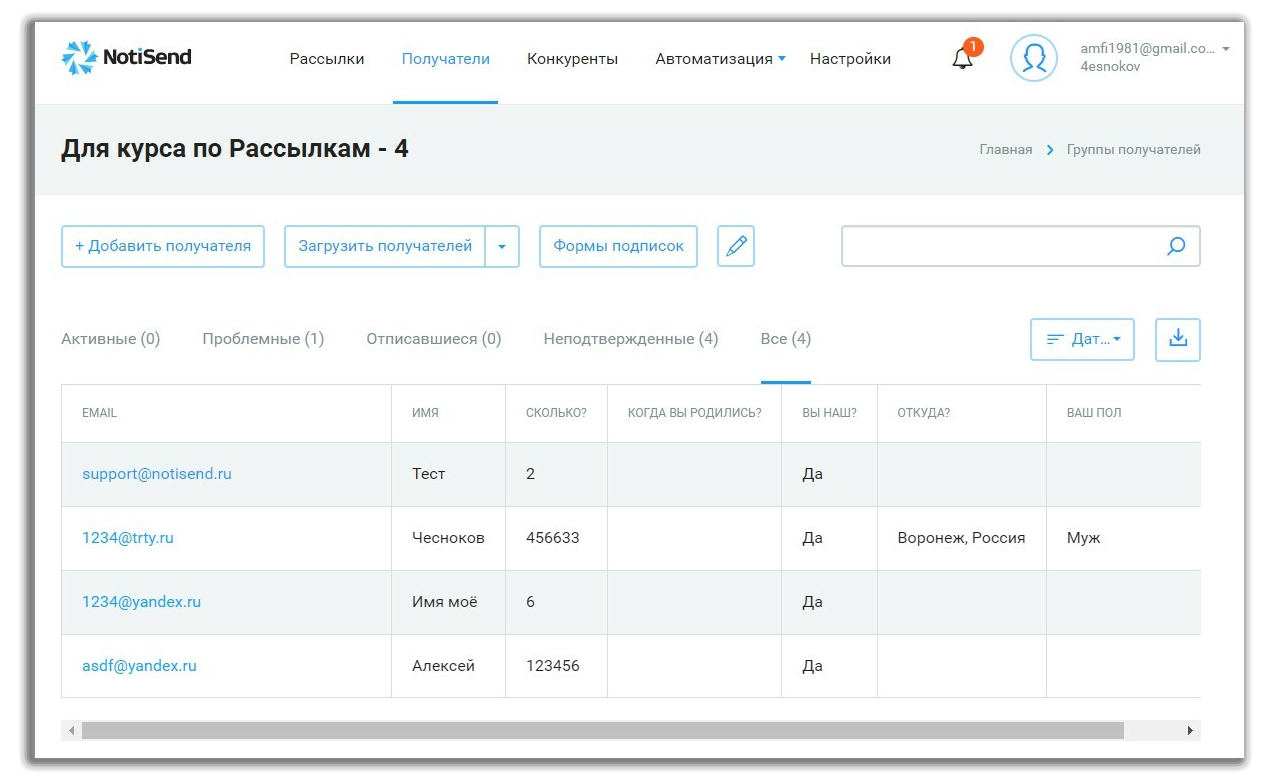Screen dimensions: 1280x780
Task: Open the user avatar profile icon
Action: point(1034,58)
